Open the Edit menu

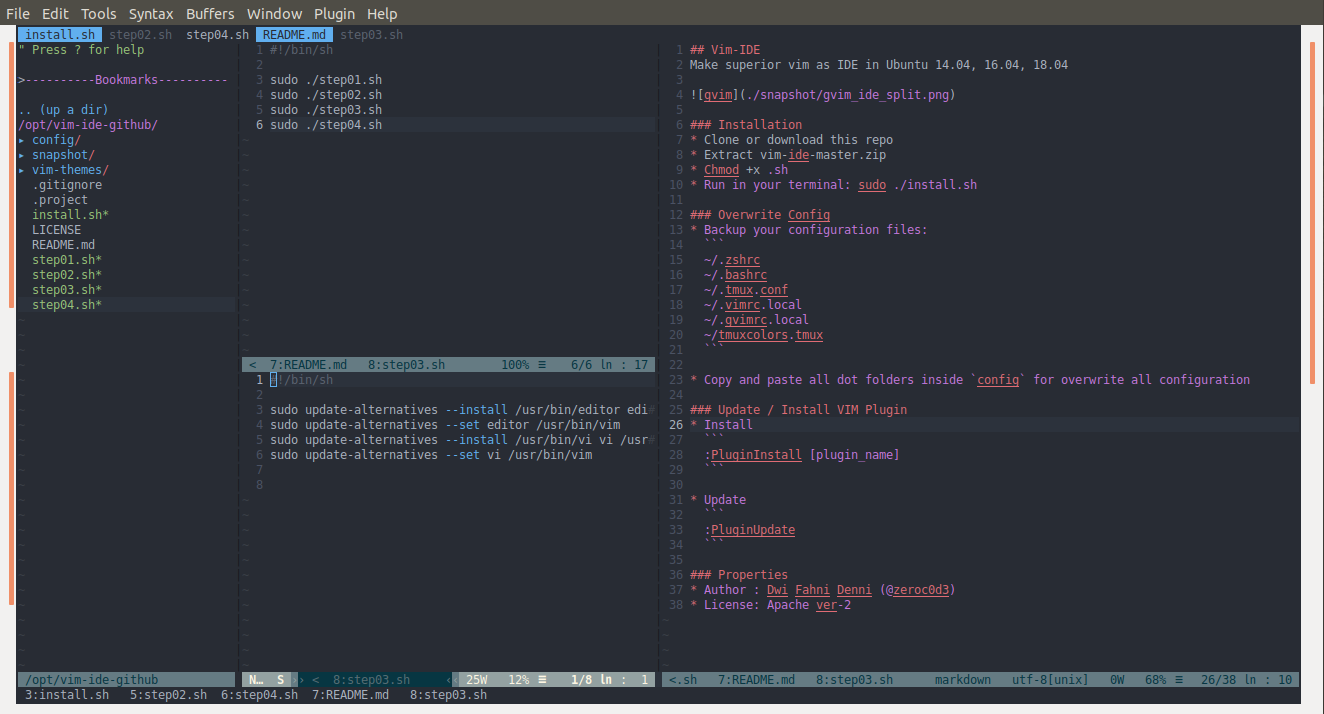click(55, 14)
